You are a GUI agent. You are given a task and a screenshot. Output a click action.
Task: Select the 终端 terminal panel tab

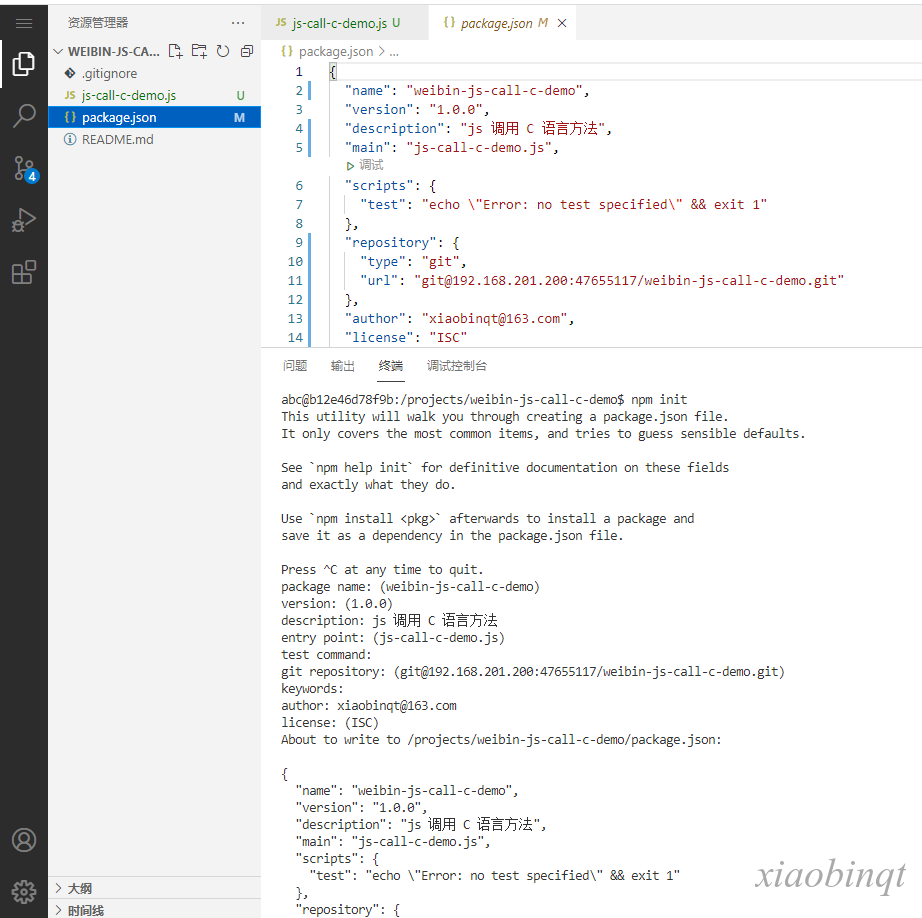click(x=390, y=366)
